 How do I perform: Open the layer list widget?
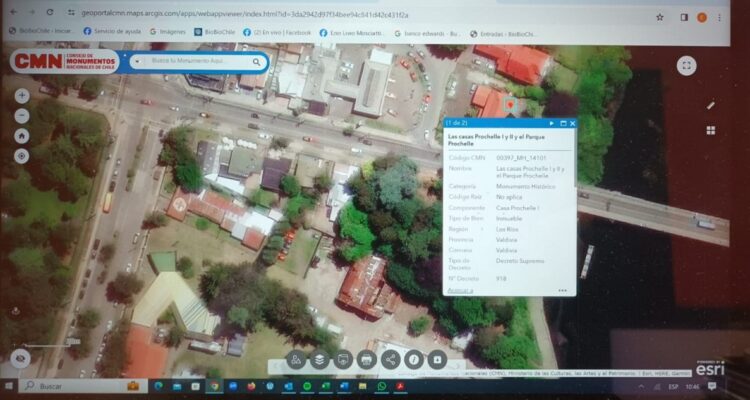[319, 359]
